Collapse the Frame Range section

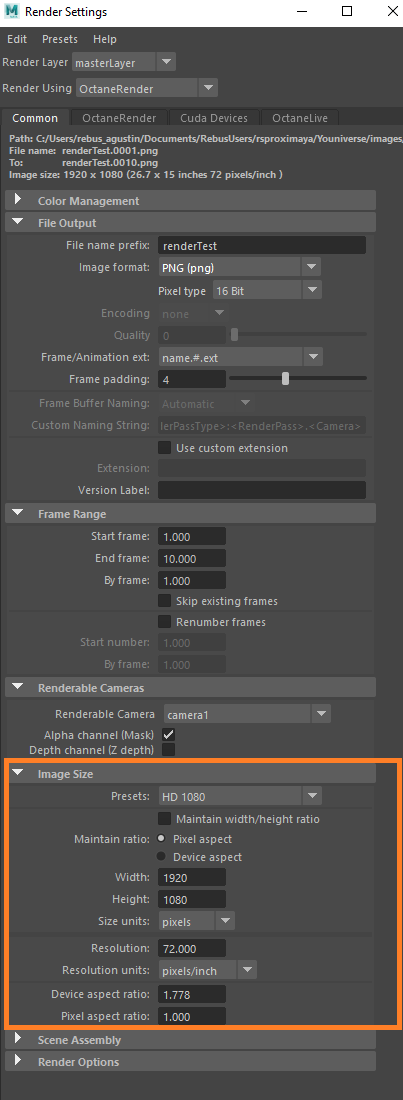point(18,514)
